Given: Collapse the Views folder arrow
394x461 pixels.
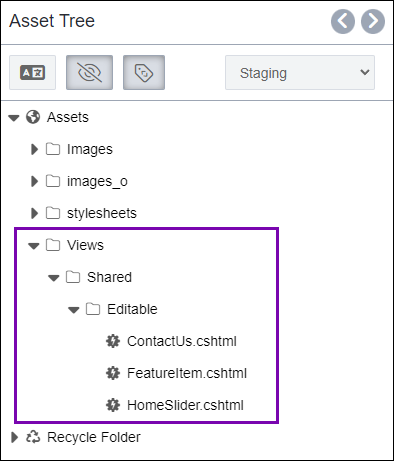Looking at the screenshot, I should point(34,246).
